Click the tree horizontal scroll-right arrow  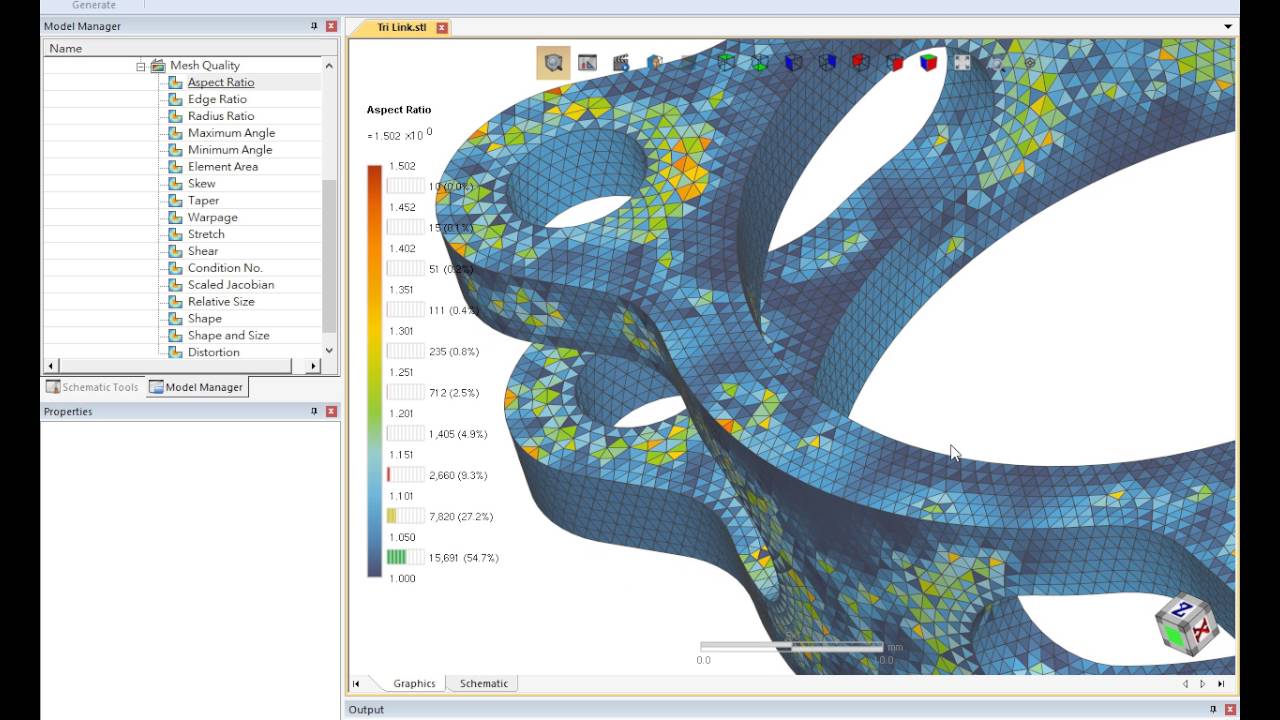[313, 366]
